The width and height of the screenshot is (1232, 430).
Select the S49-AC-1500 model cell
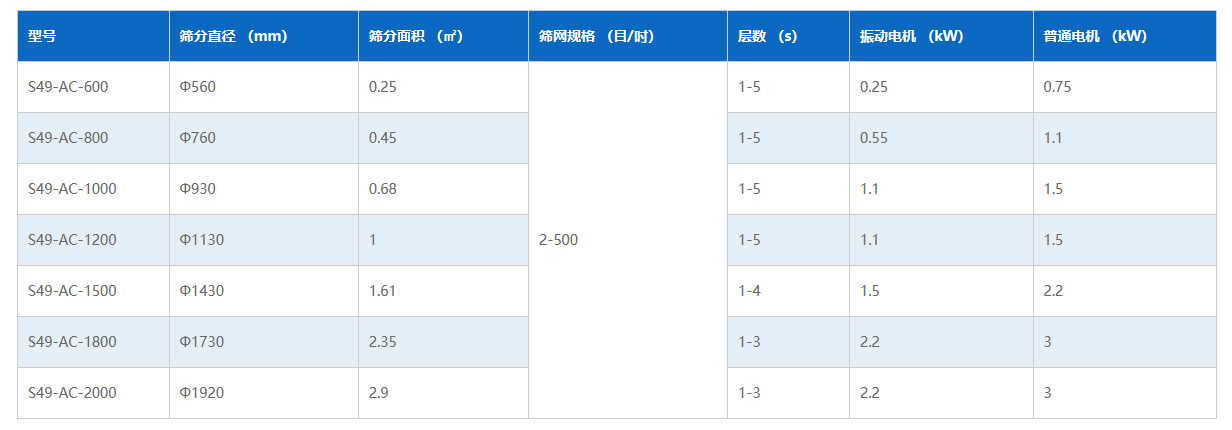pyautogui.click(x=72, y=291)
